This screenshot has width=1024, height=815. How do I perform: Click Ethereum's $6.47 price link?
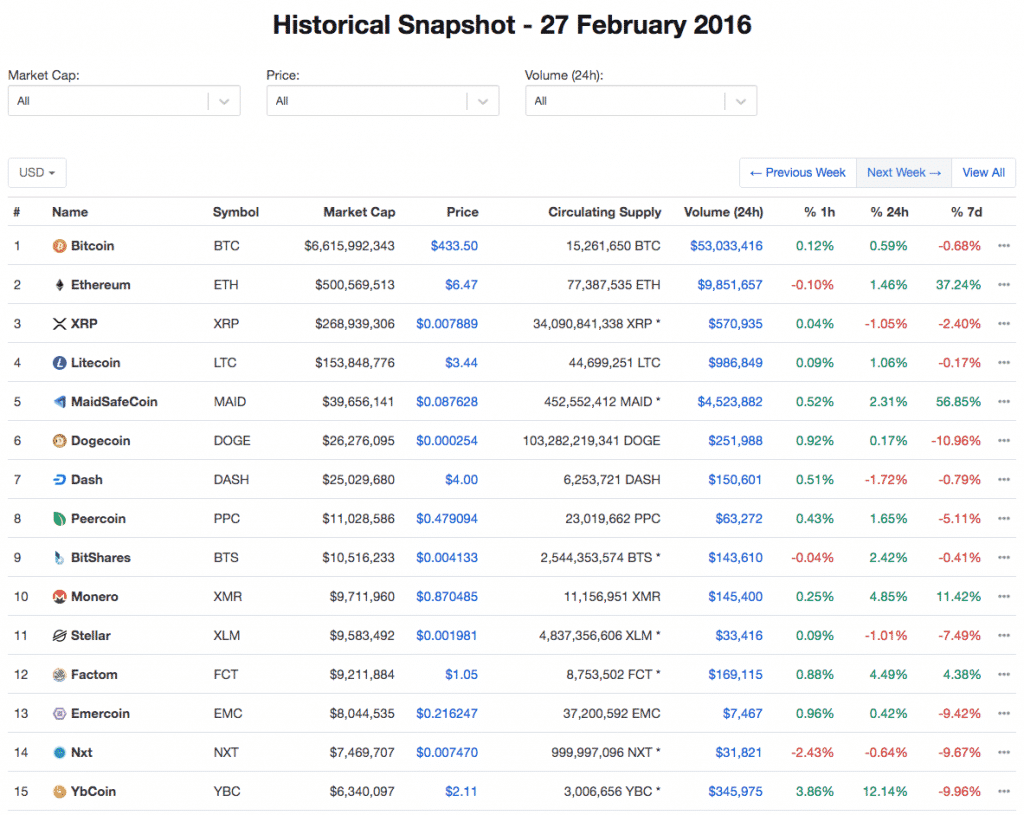click(461, 285)
